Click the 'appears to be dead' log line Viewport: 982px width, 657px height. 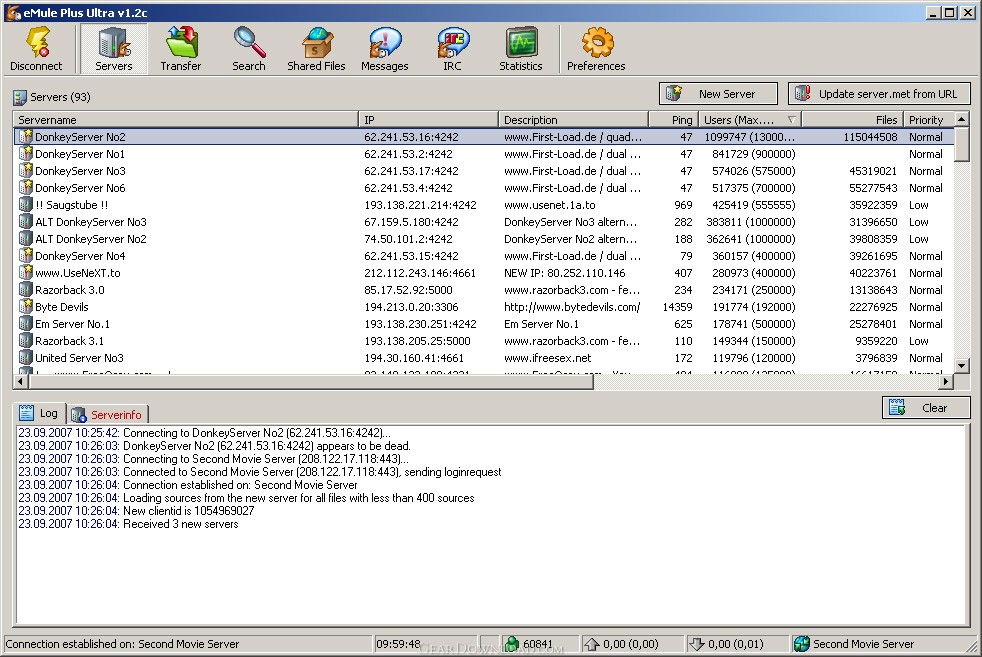214,445
